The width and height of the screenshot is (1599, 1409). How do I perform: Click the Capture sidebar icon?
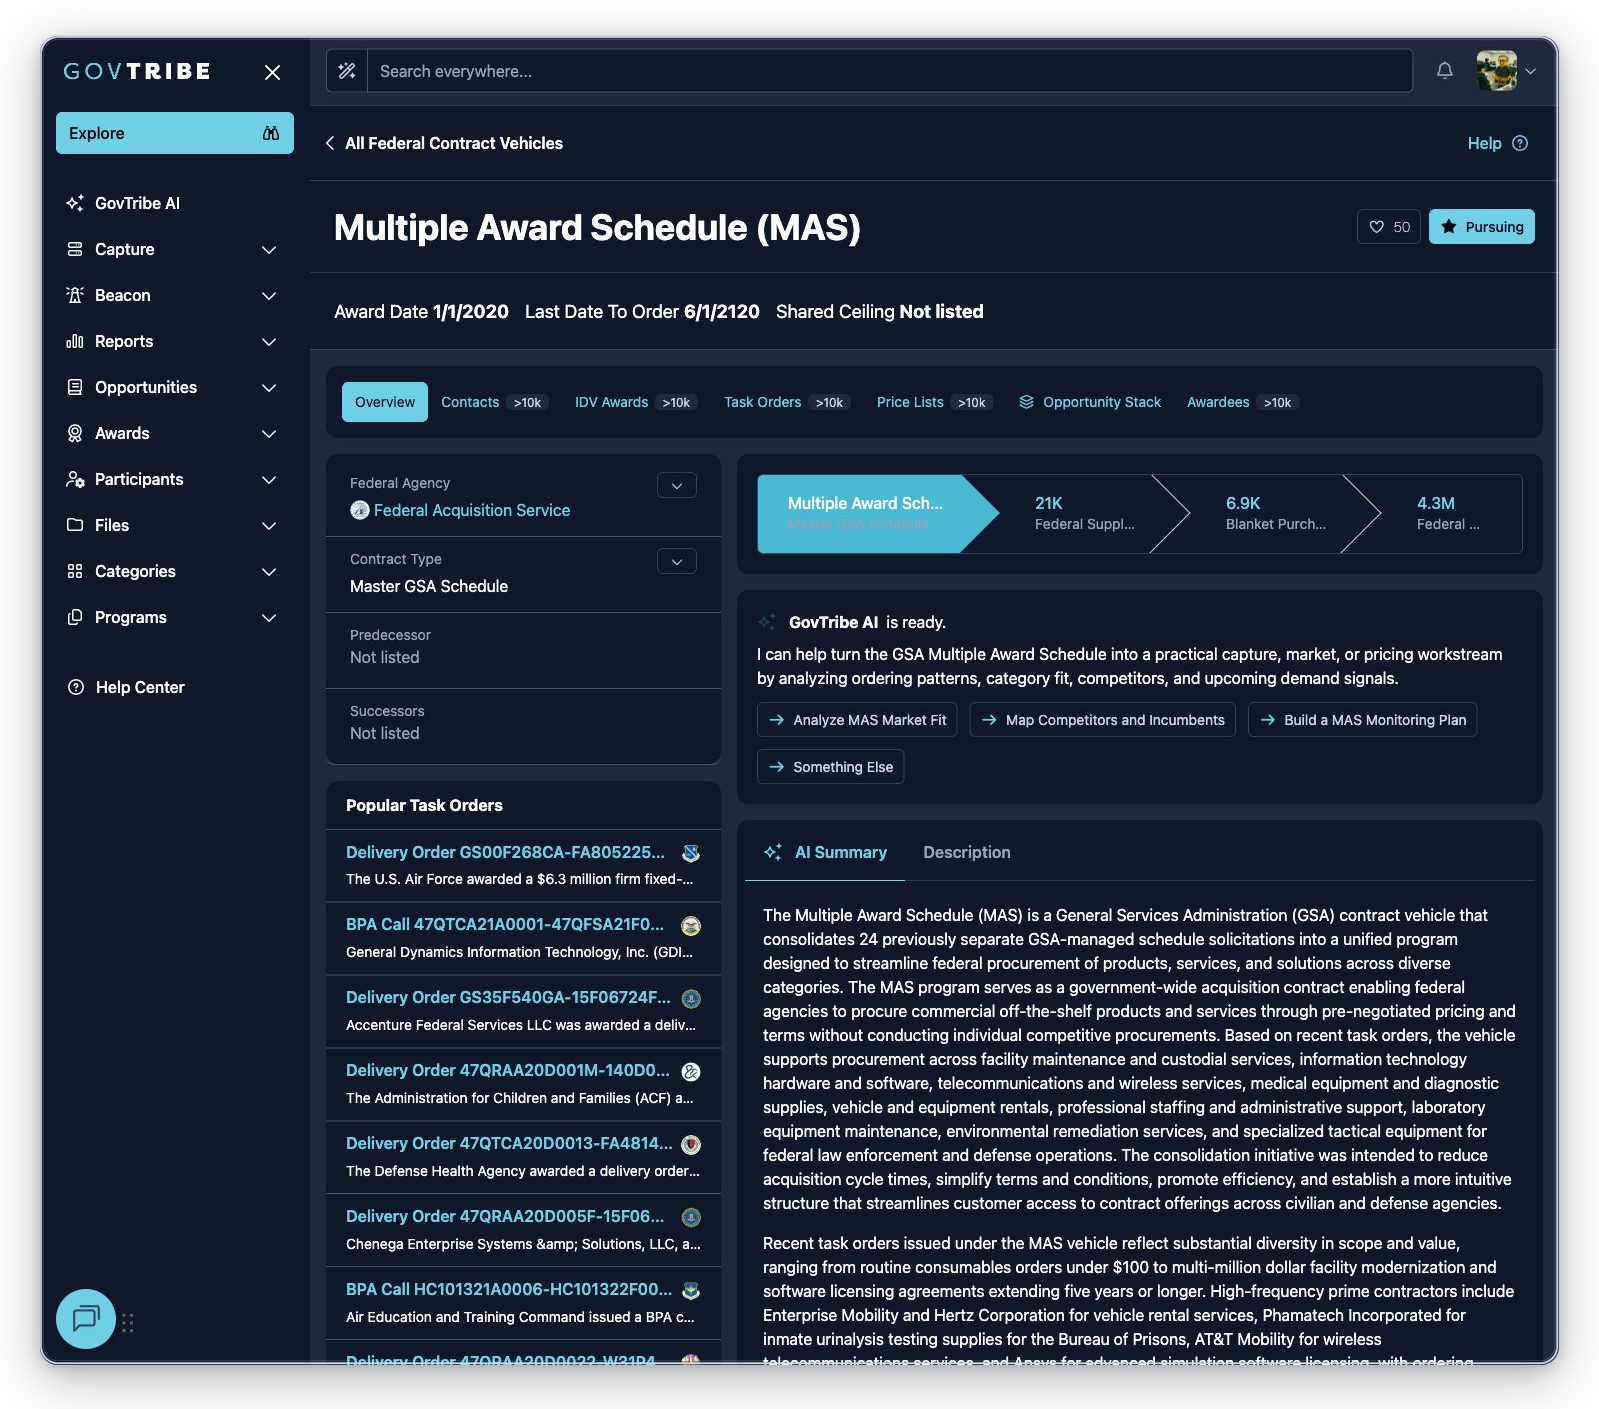click(75, 249)
